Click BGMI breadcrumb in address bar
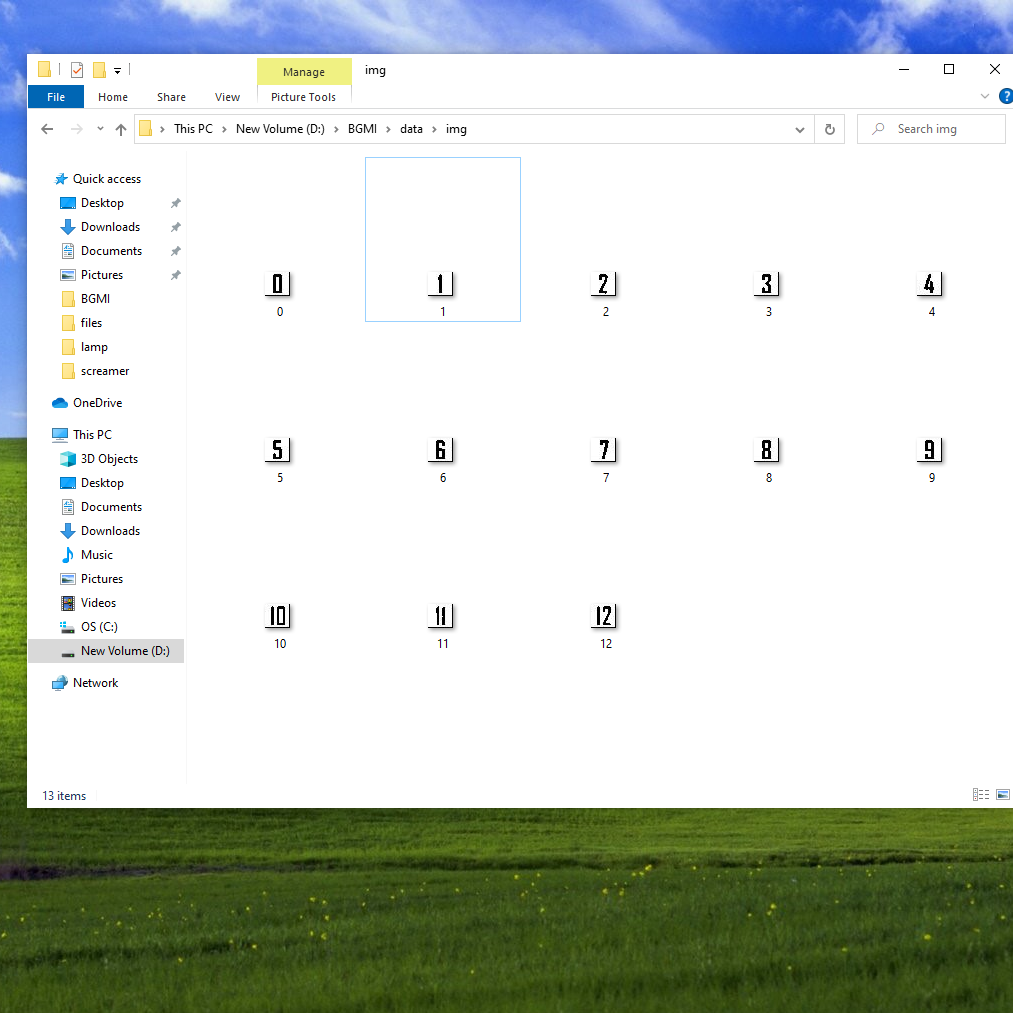 click(362, 129)
